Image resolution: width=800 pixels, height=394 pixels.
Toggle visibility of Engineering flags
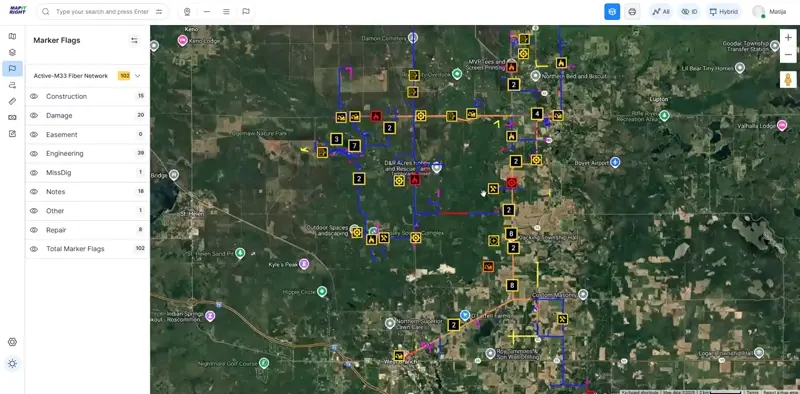(34, 153)
